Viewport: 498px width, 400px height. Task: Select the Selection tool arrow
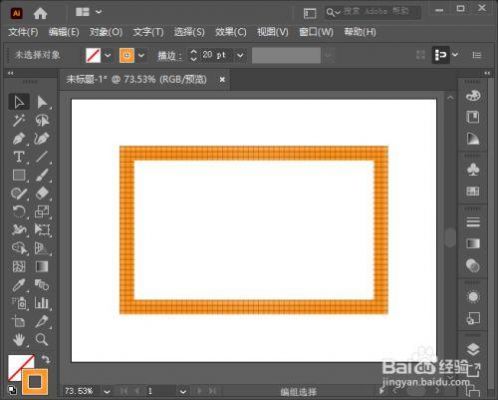click(x=19, y=102)
